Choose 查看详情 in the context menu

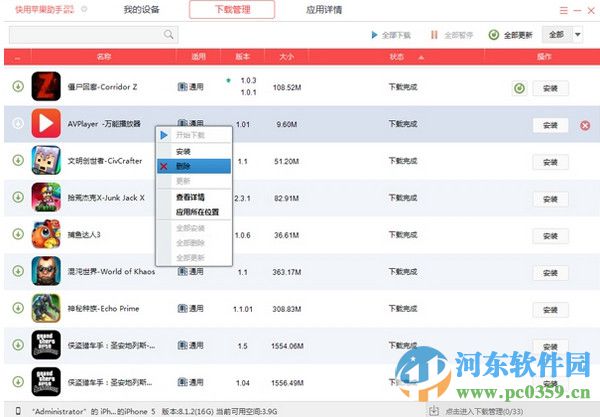coord(194,197)
